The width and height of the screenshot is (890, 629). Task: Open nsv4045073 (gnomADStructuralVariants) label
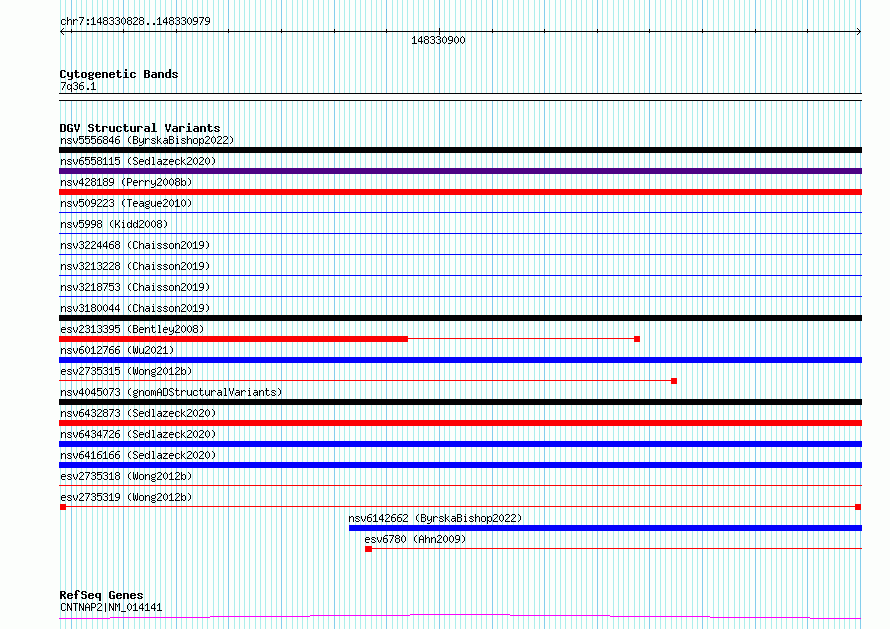point(171,392)
